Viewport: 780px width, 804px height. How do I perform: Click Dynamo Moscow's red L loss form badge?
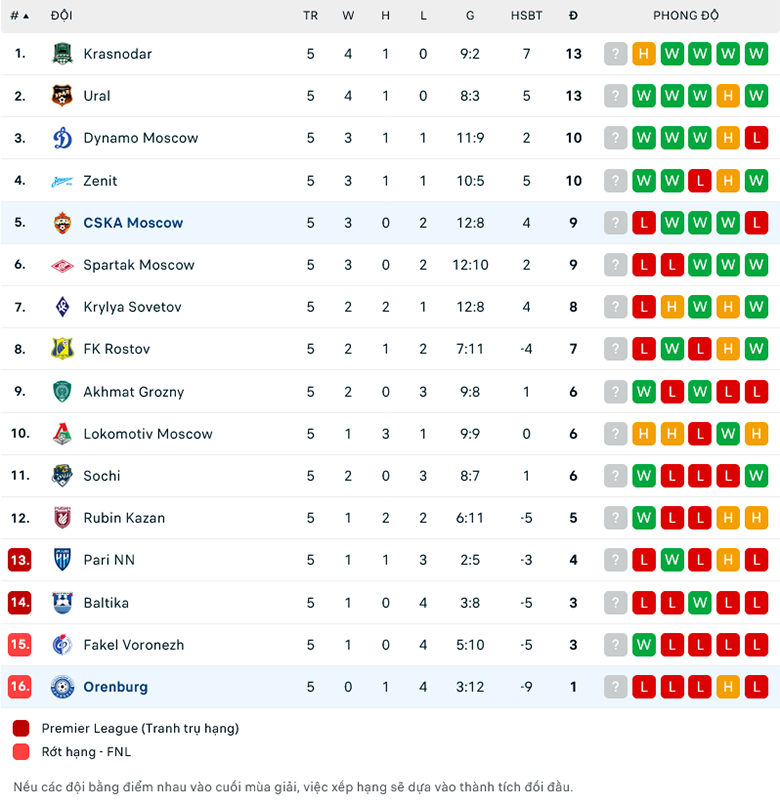(x=756, y=138)
